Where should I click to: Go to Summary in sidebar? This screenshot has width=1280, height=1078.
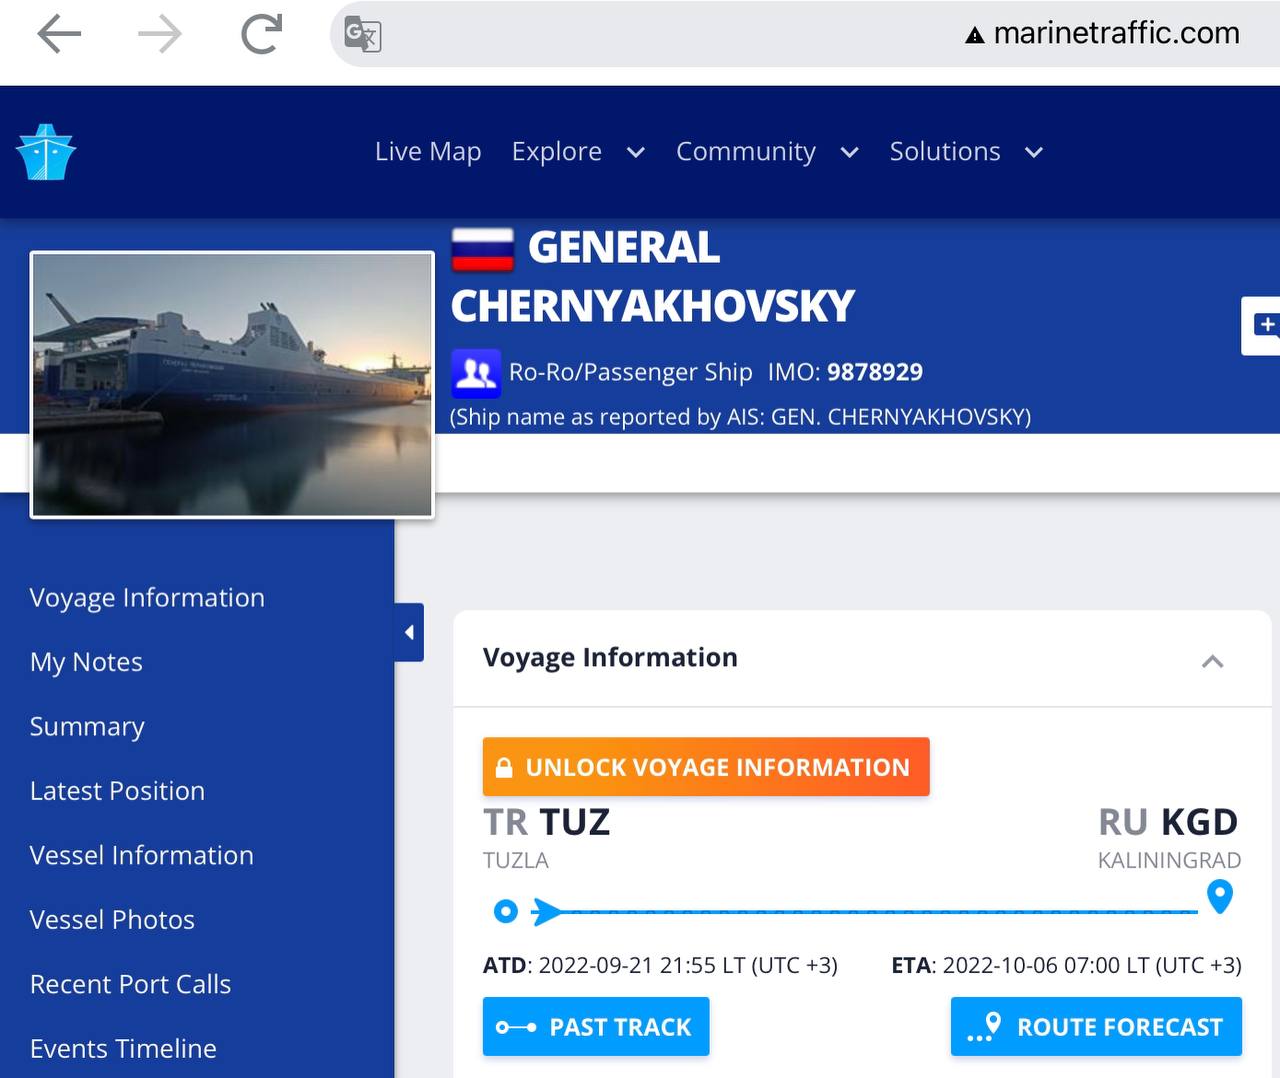click(87, 726)
